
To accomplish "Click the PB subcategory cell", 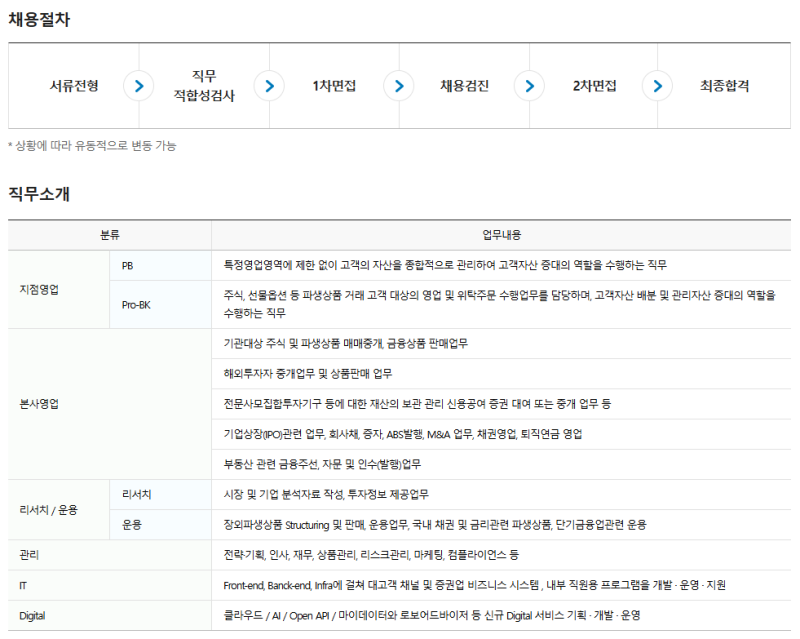I will (127, 265).
